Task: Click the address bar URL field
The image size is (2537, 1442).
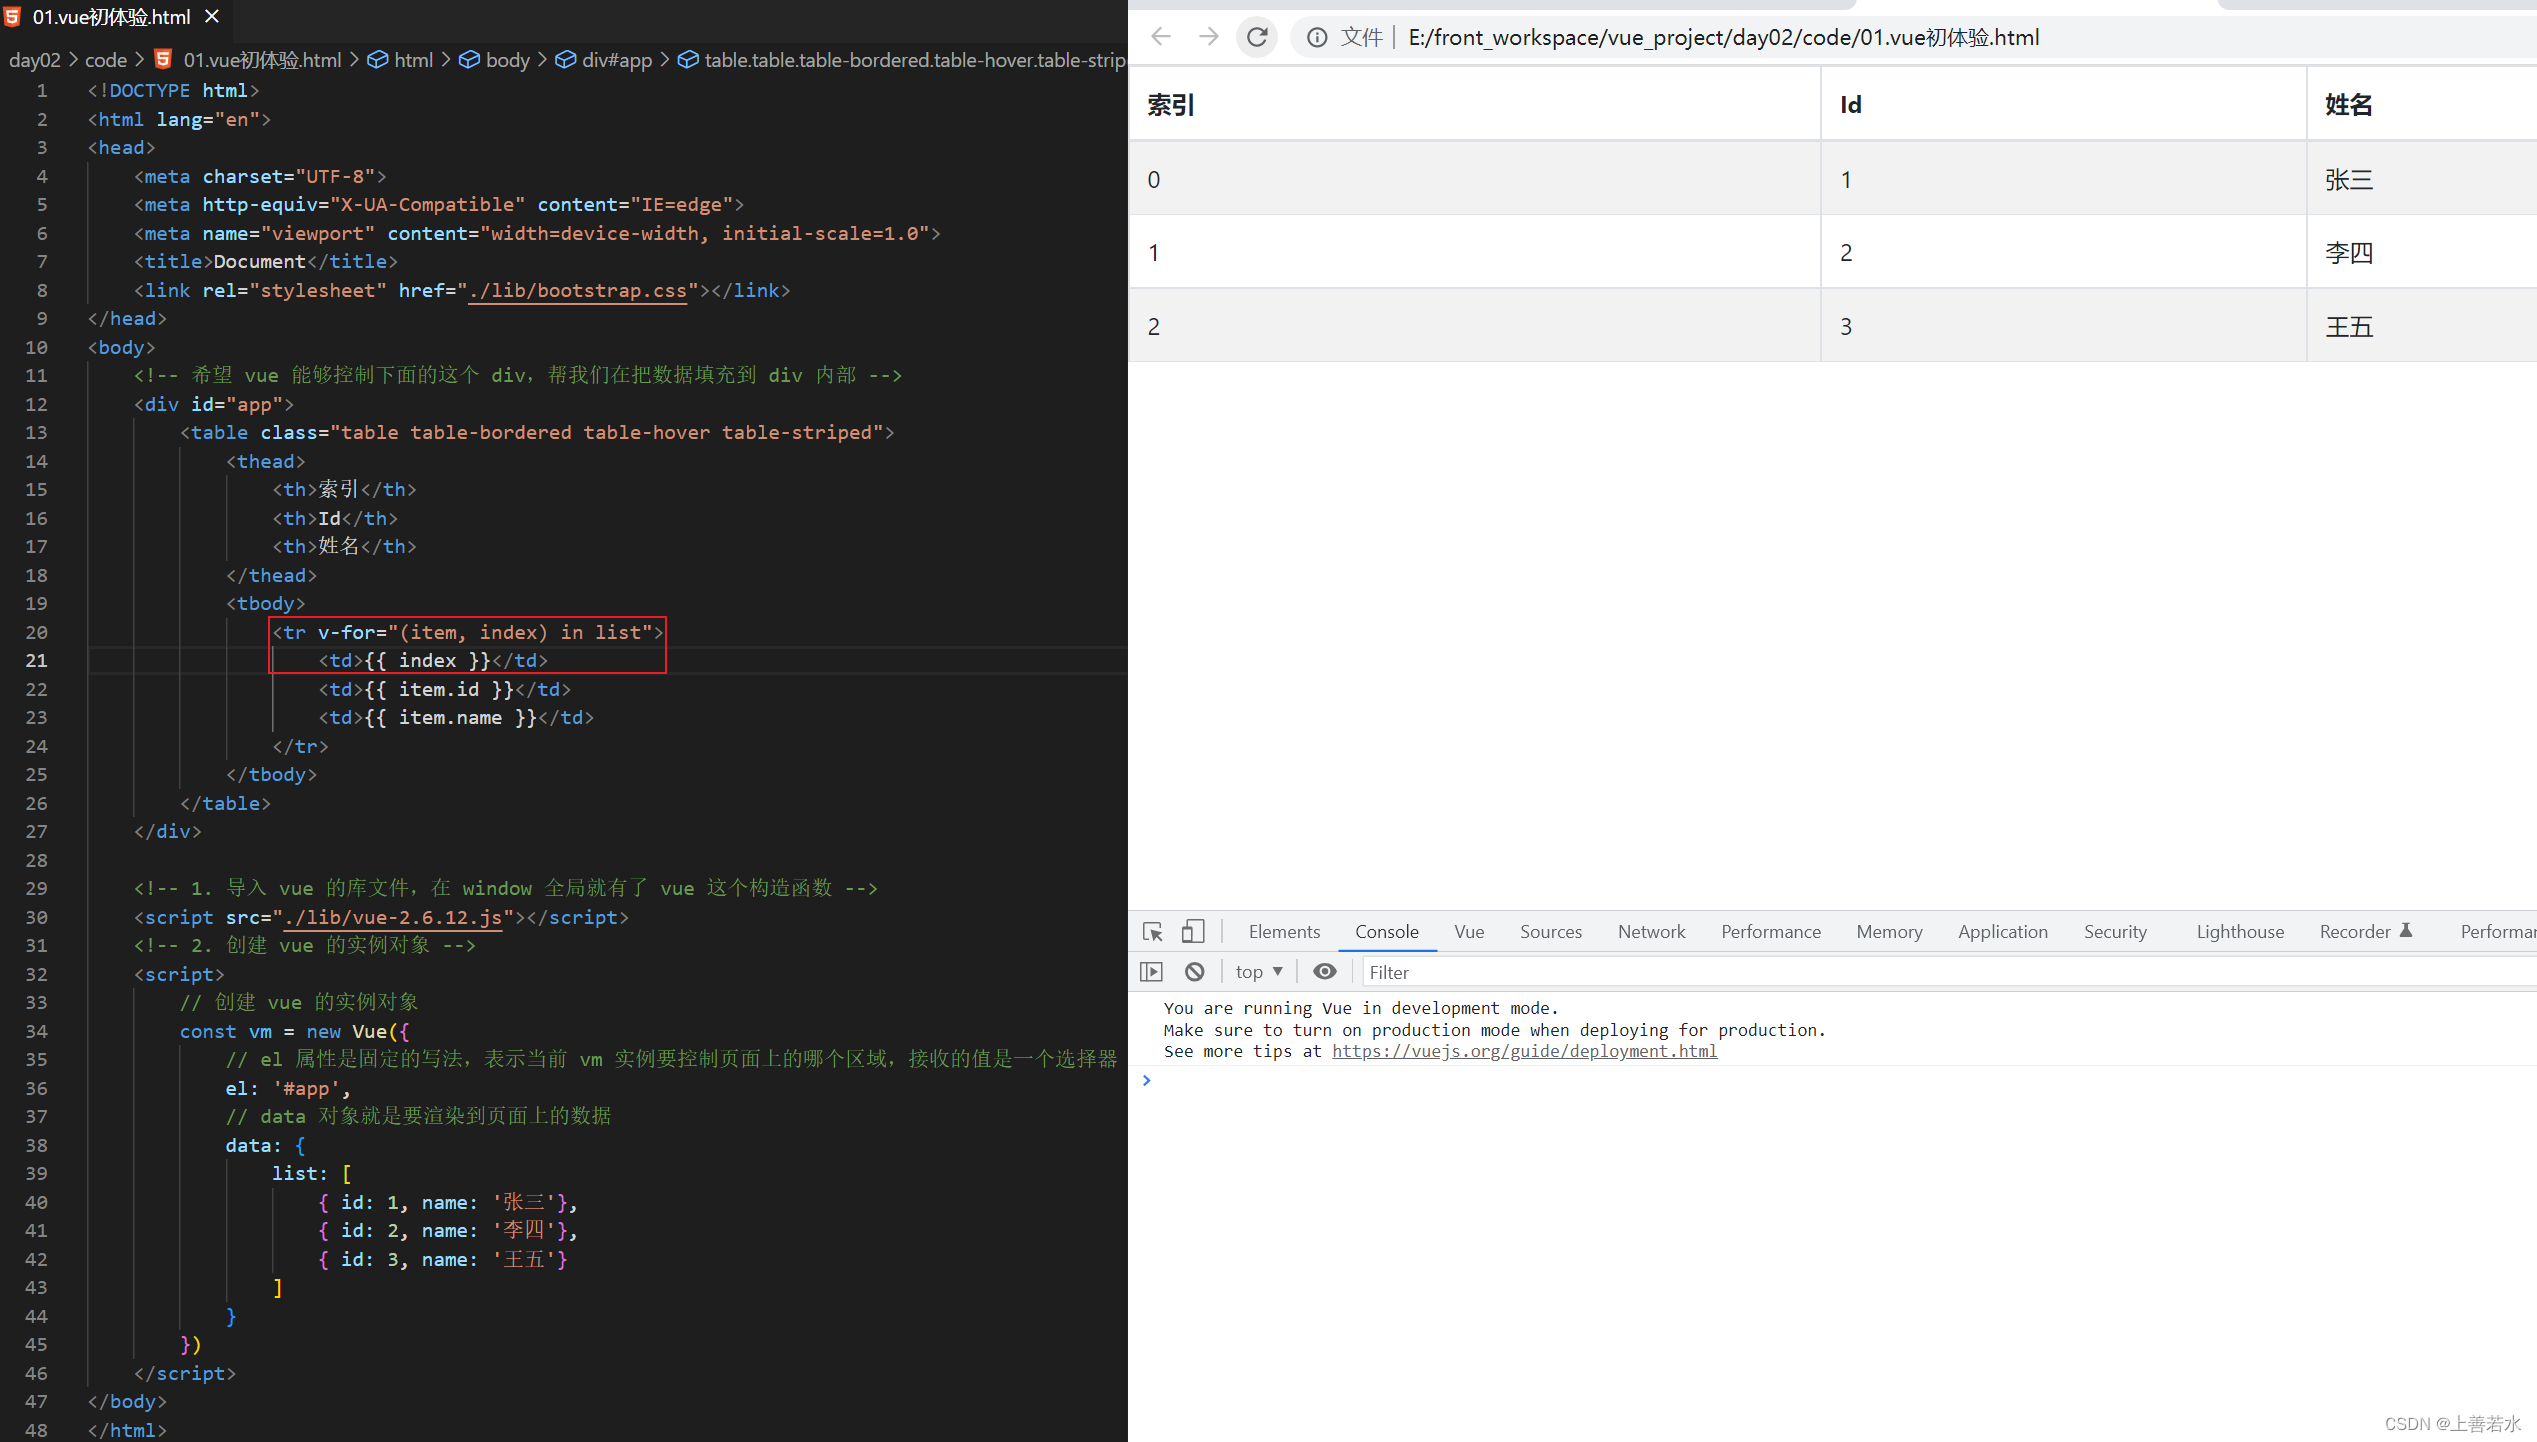Action: [1655, 37]
